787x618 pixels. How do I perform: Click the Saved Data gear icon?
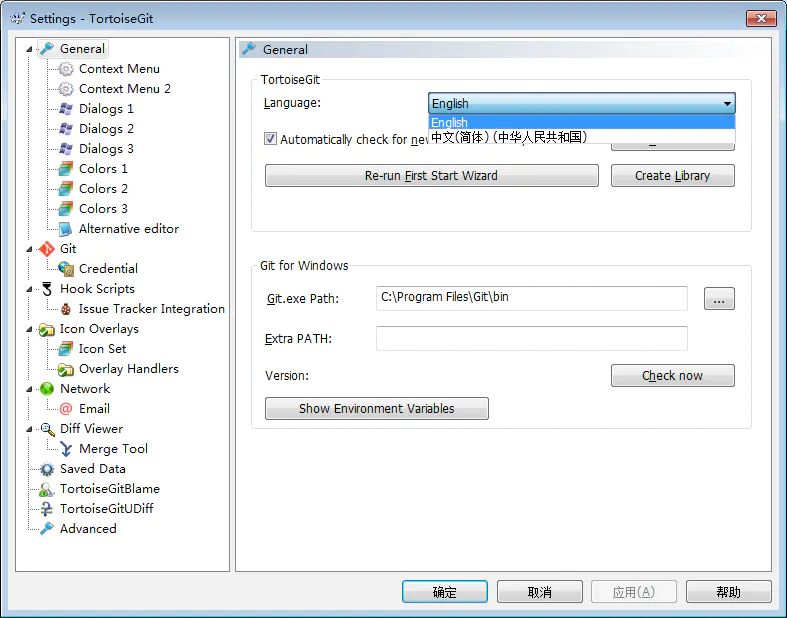coord(46,469)
